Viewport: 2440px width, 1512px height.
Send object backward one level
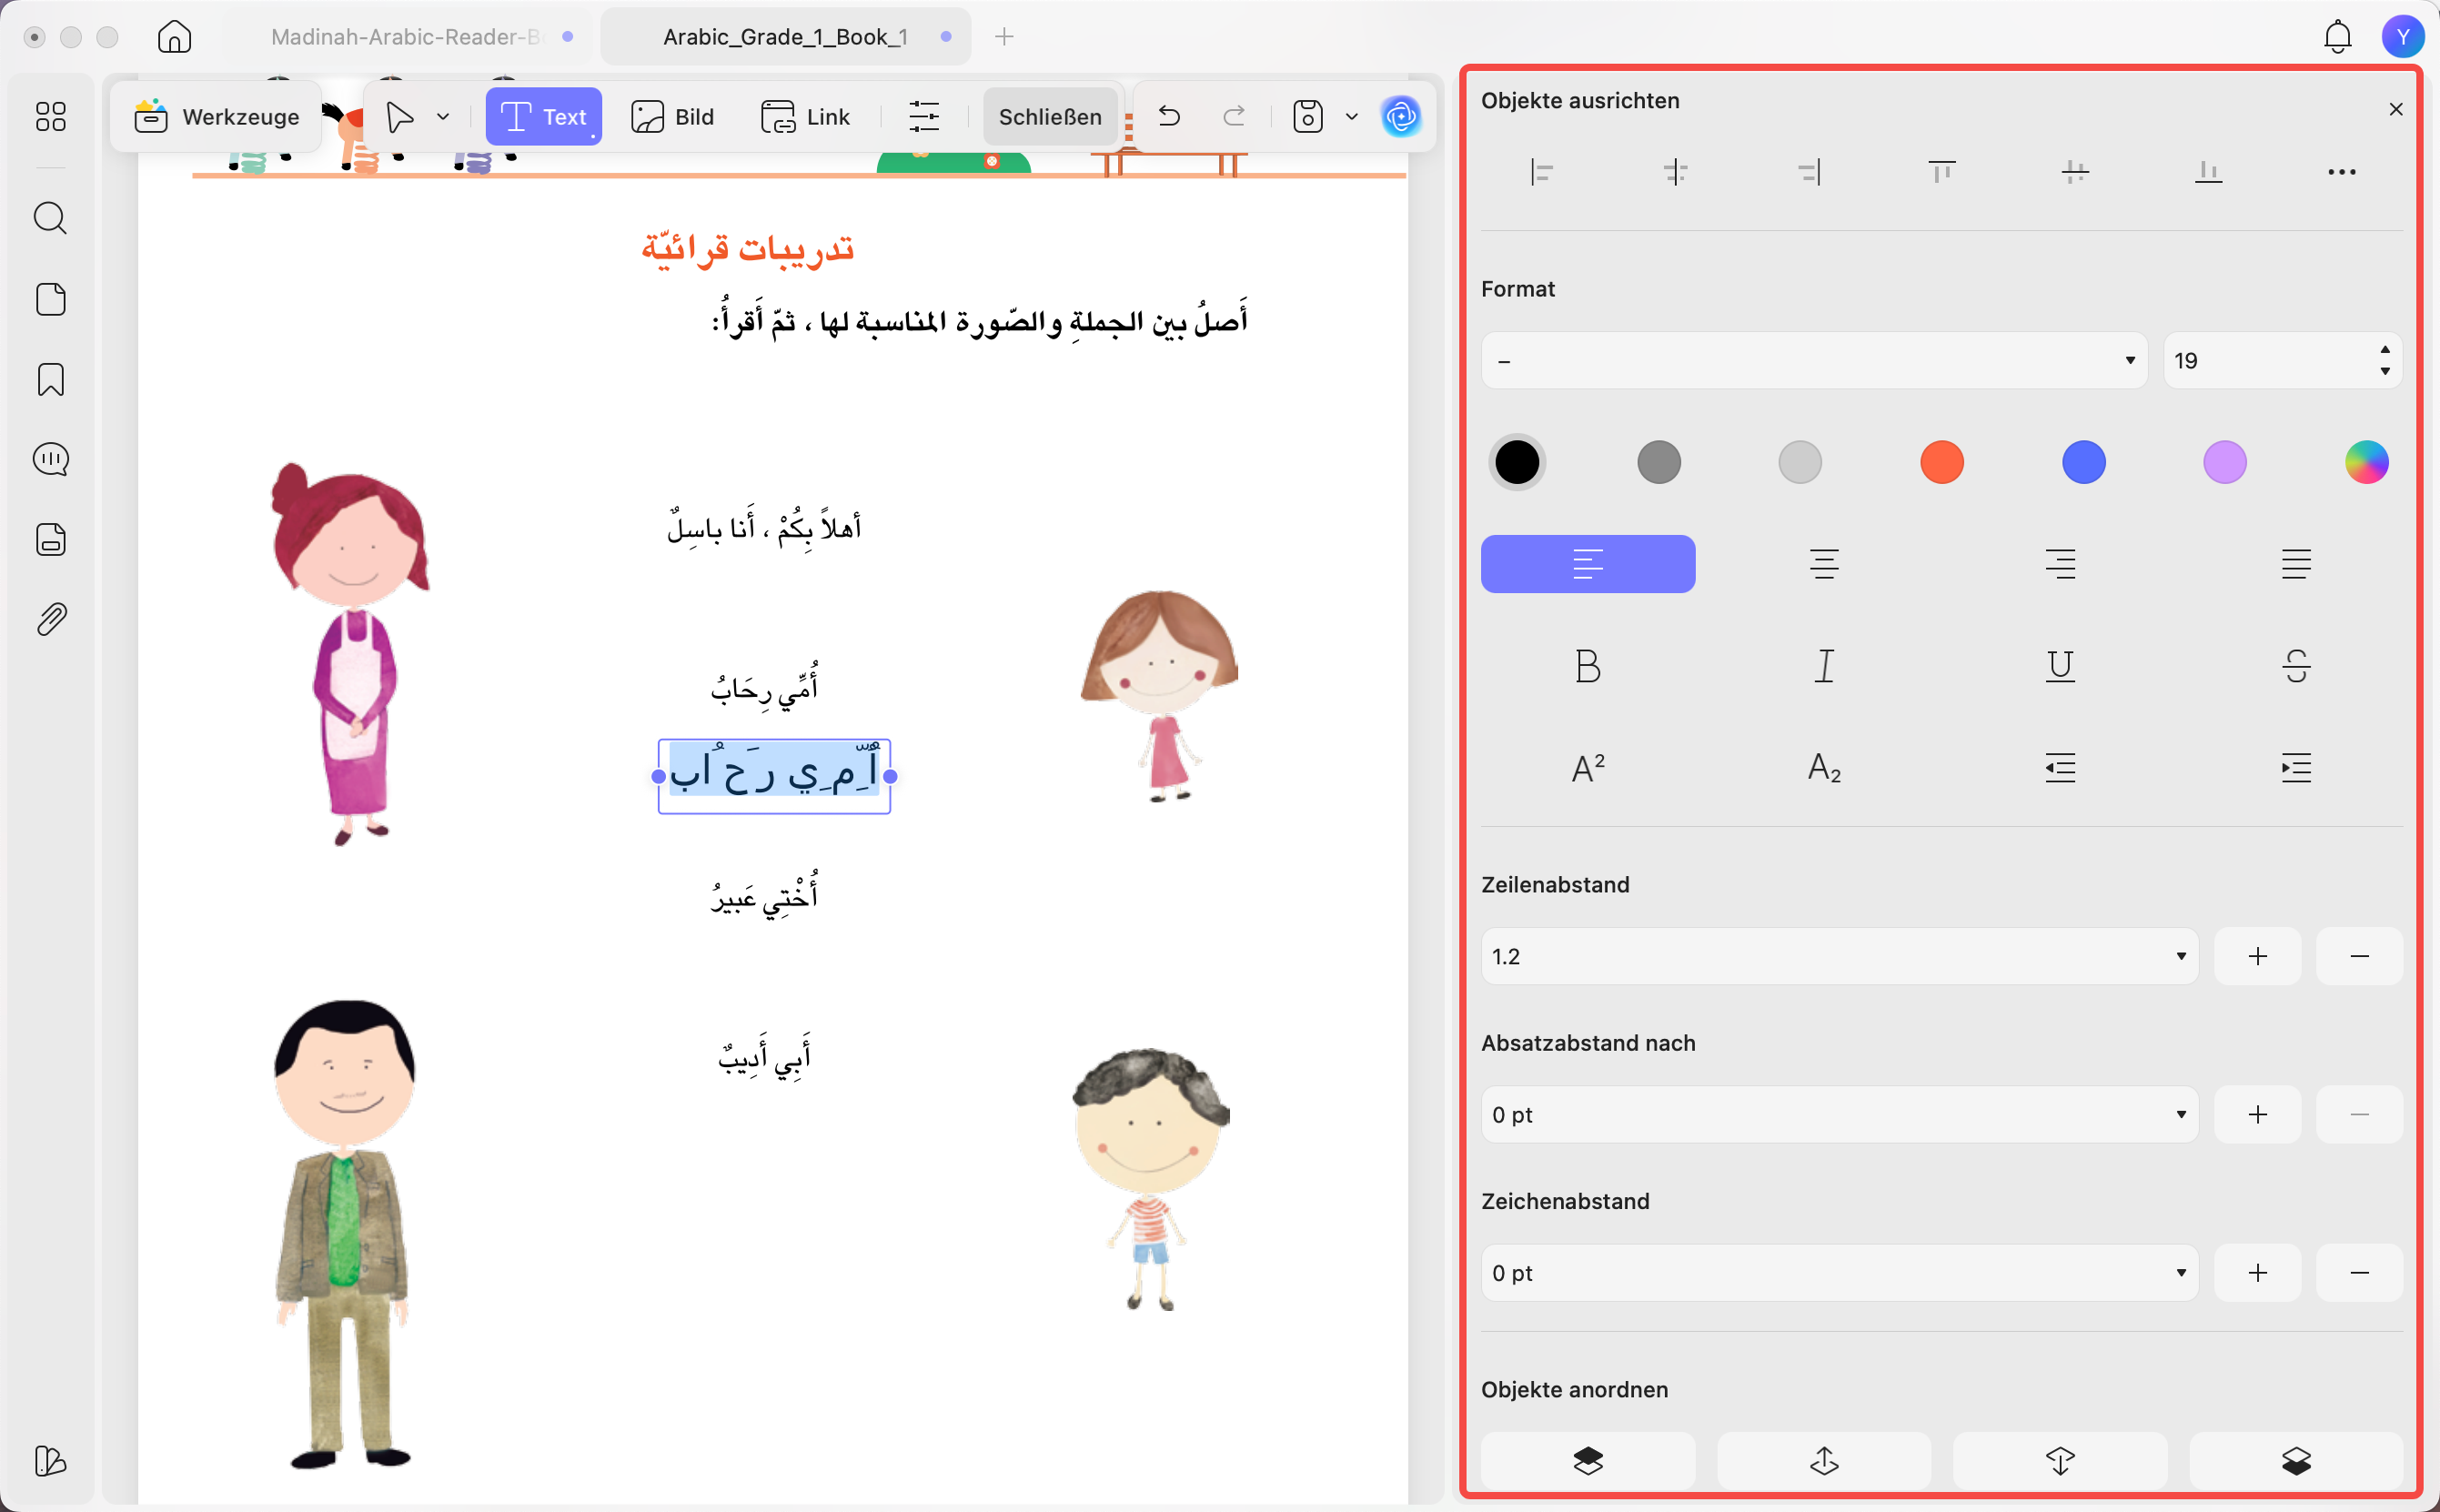point(2060,1461)
